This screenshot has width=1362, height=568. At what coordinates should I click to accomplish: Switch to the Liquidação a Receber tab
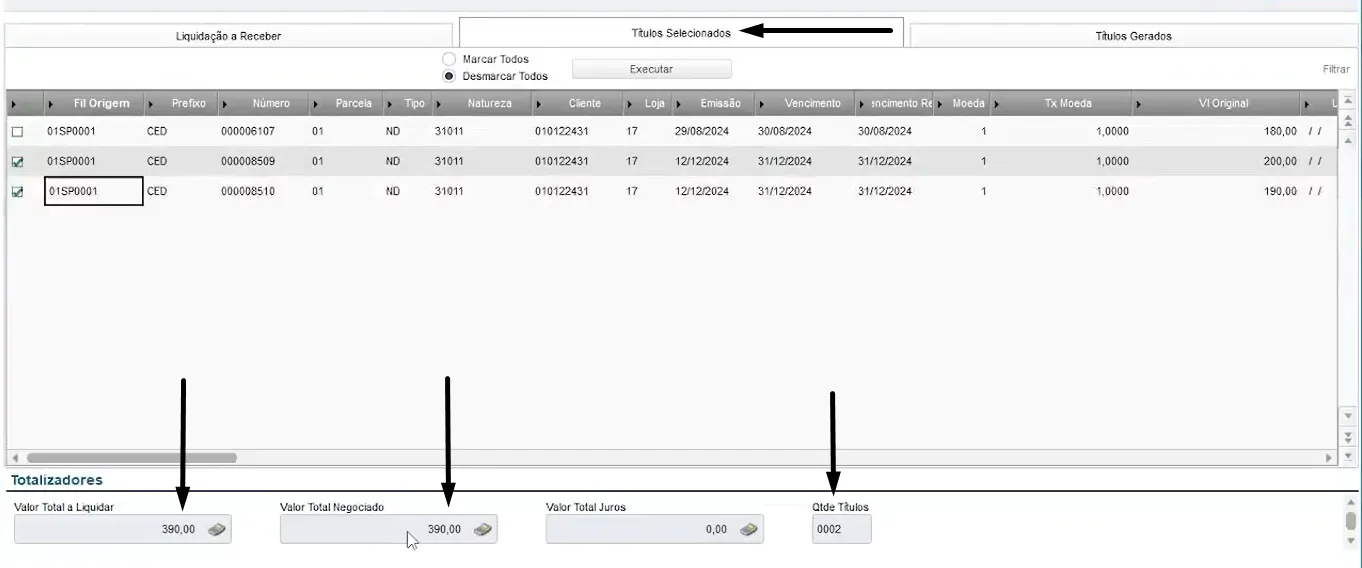(x=229, y=36)
